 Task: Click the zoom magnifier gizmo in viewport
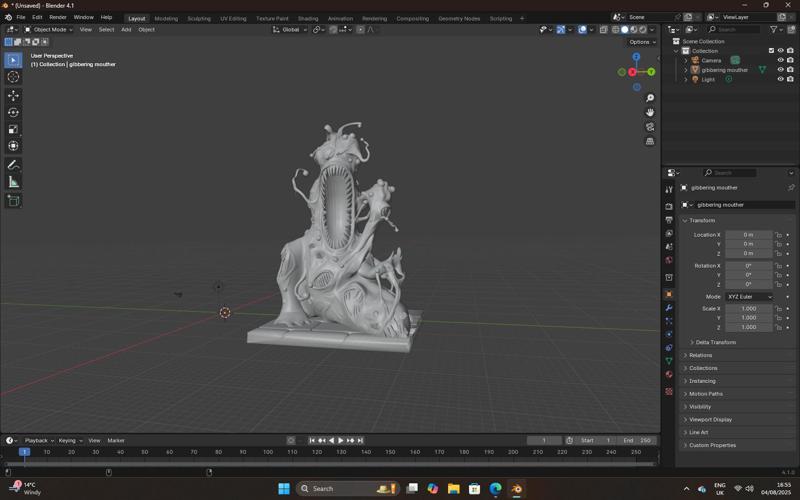(650, 98)
